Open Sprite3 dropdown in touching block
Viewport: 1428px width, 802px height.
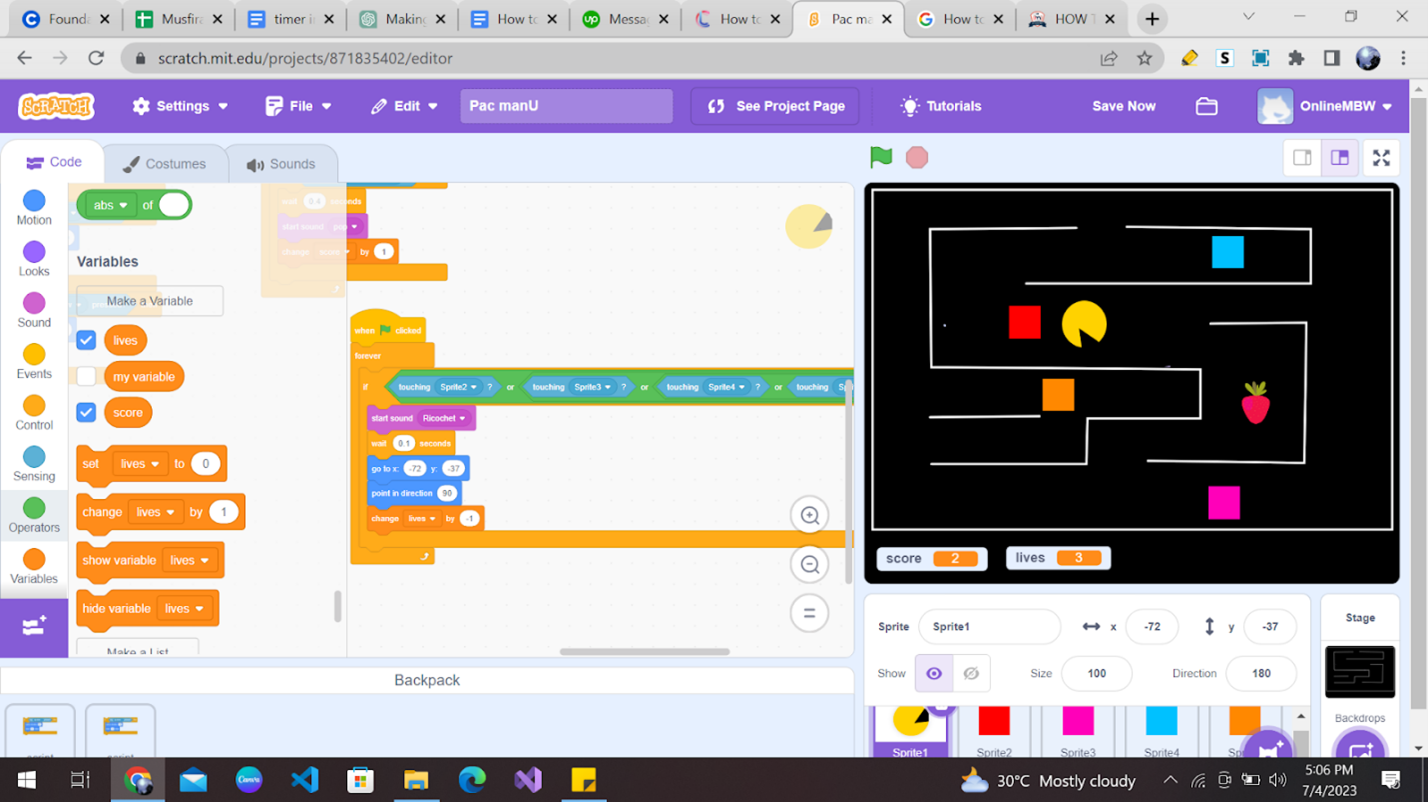coord(592,387)
